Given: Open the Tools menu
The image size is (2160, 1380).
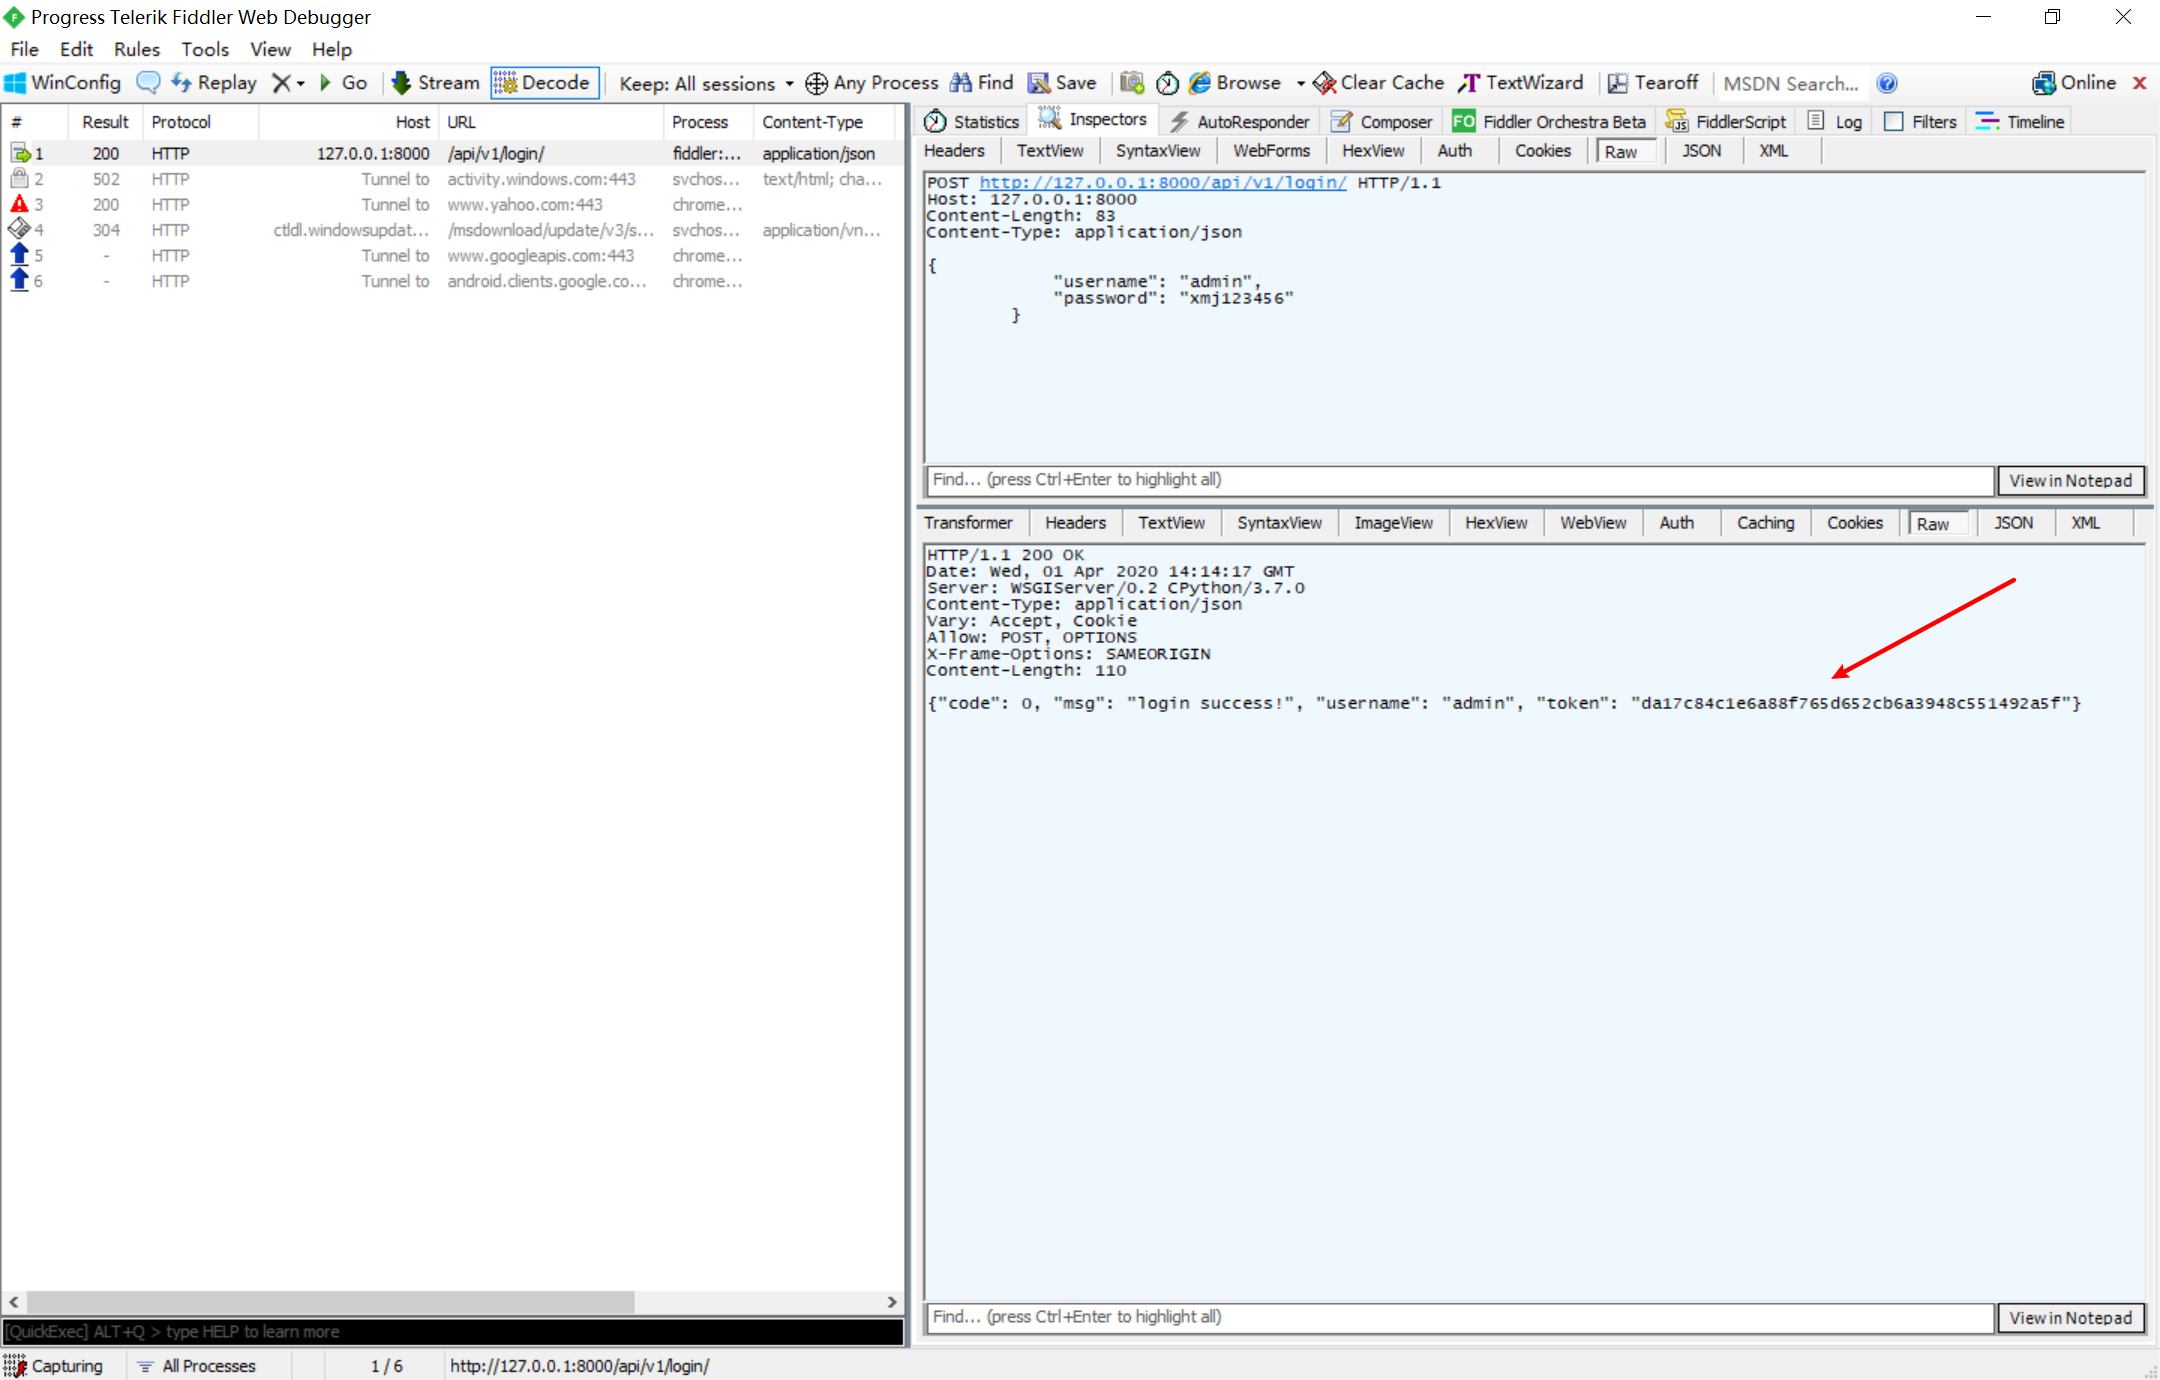Looking at the screenshot, I should click(x=205, y=49).
